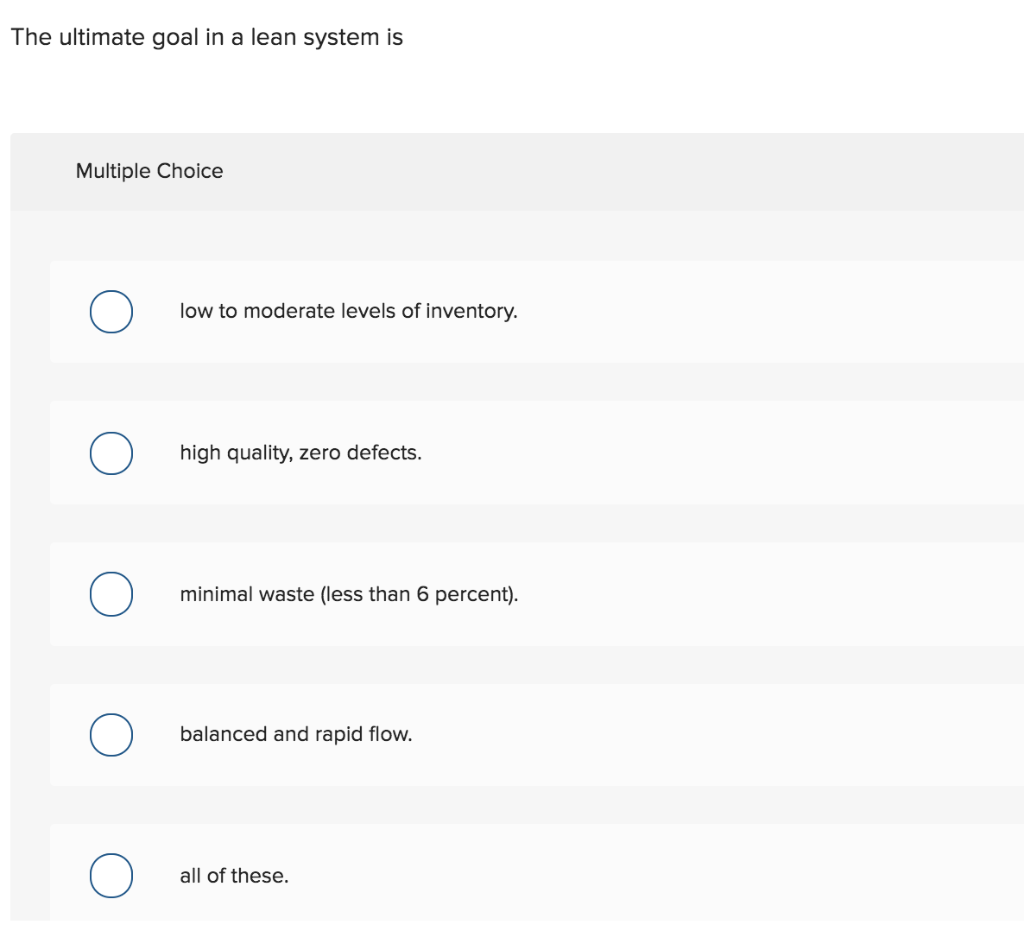Select the radio button for 'balanced and rapid flow'

pyautogui.click(x=111, y=735)
